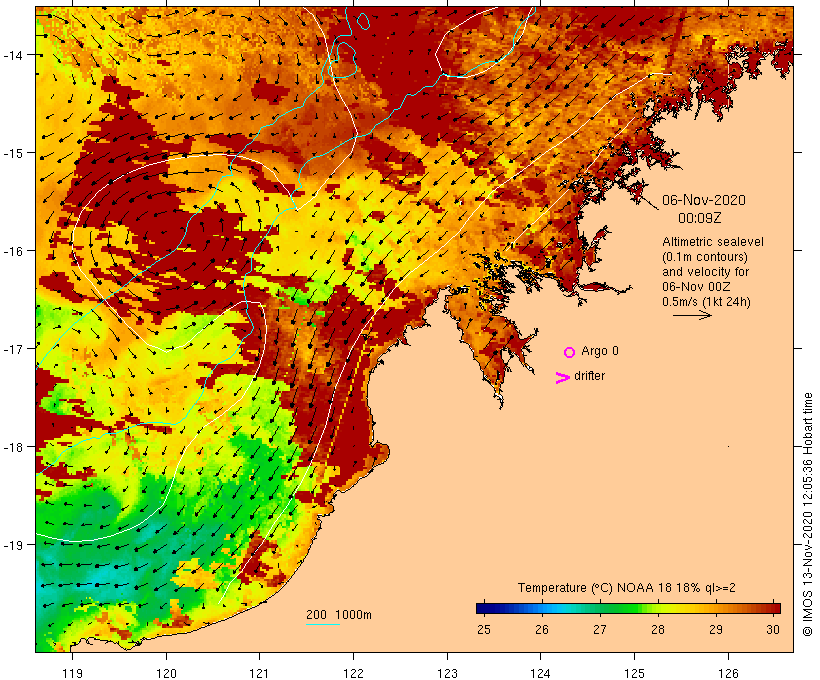This screenshot has height=680, width=820.
Task: Click the IMOS copyright timestamp text
Action: tap(807, 514)
